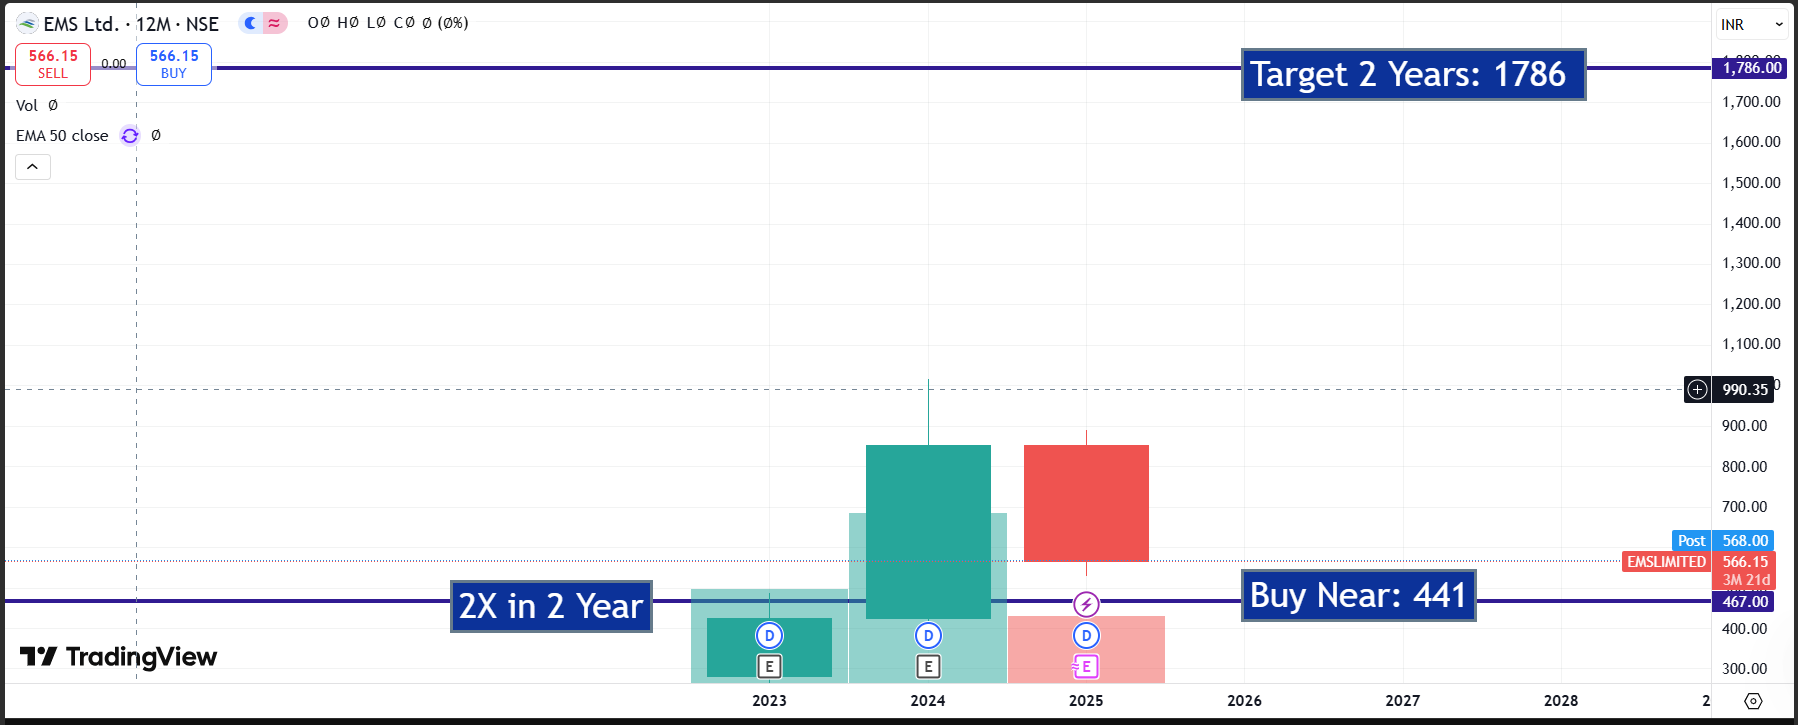Click the 12M interval label in header
Viewport: 1798px width, 725px height.
[153, 24]
